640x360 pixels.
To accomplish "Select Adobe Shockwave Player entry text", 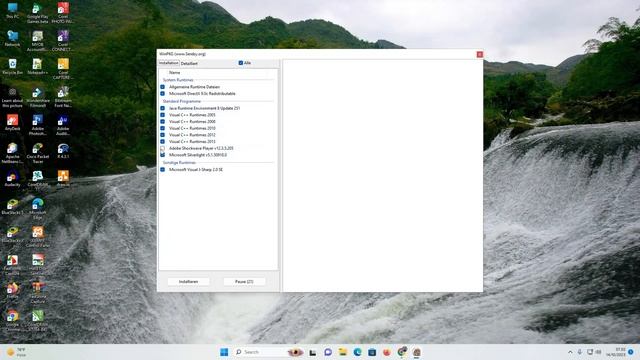I will coord(201,148).
